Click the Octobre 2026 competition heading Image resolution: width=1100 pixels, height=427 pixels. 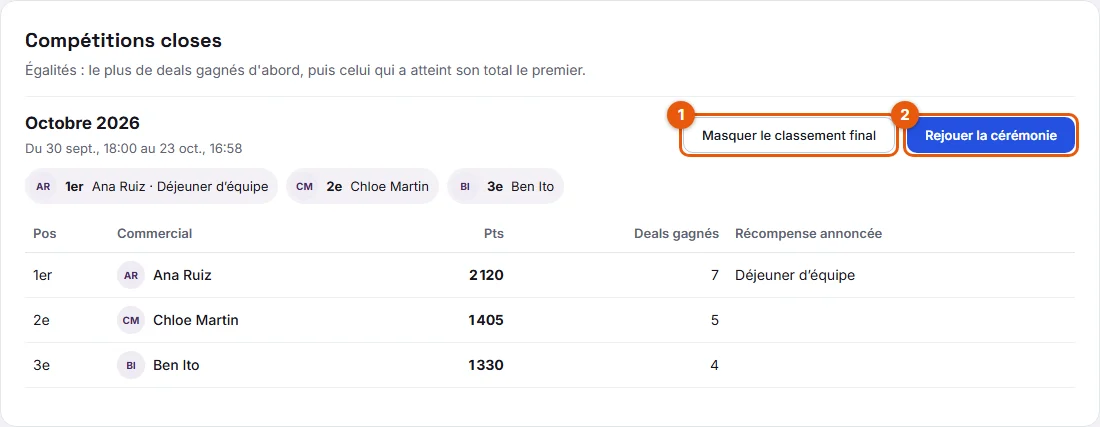(83, 123)
